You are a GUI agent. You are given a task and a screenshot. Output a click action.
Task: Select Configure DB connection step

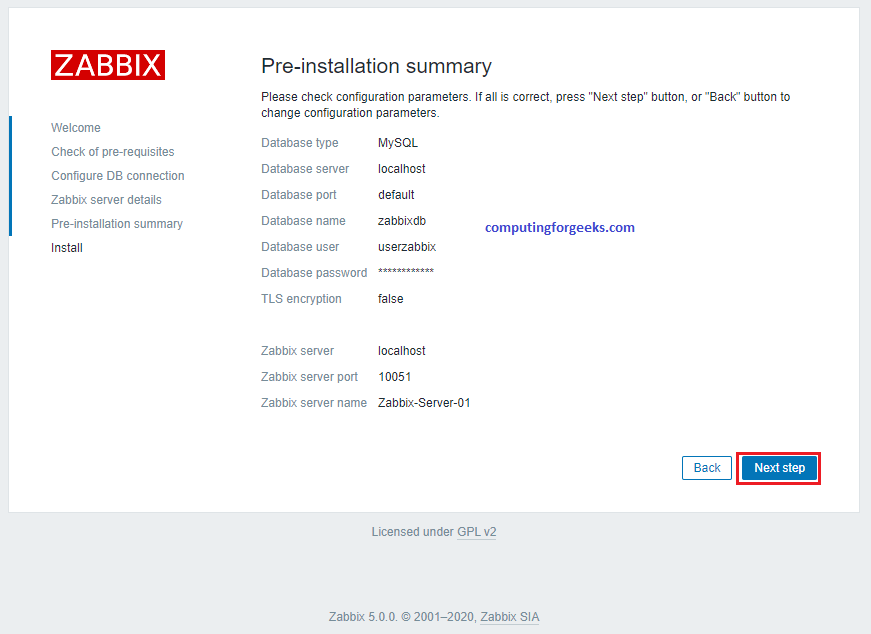click(x=118, y=176)
